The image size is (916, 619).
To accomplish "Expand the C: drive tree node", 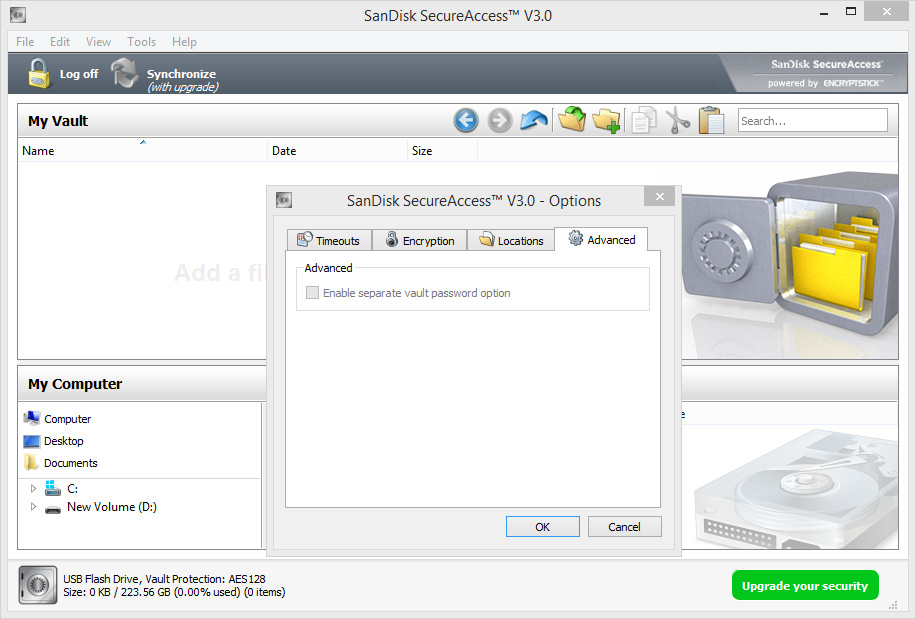I will [33, 488].
